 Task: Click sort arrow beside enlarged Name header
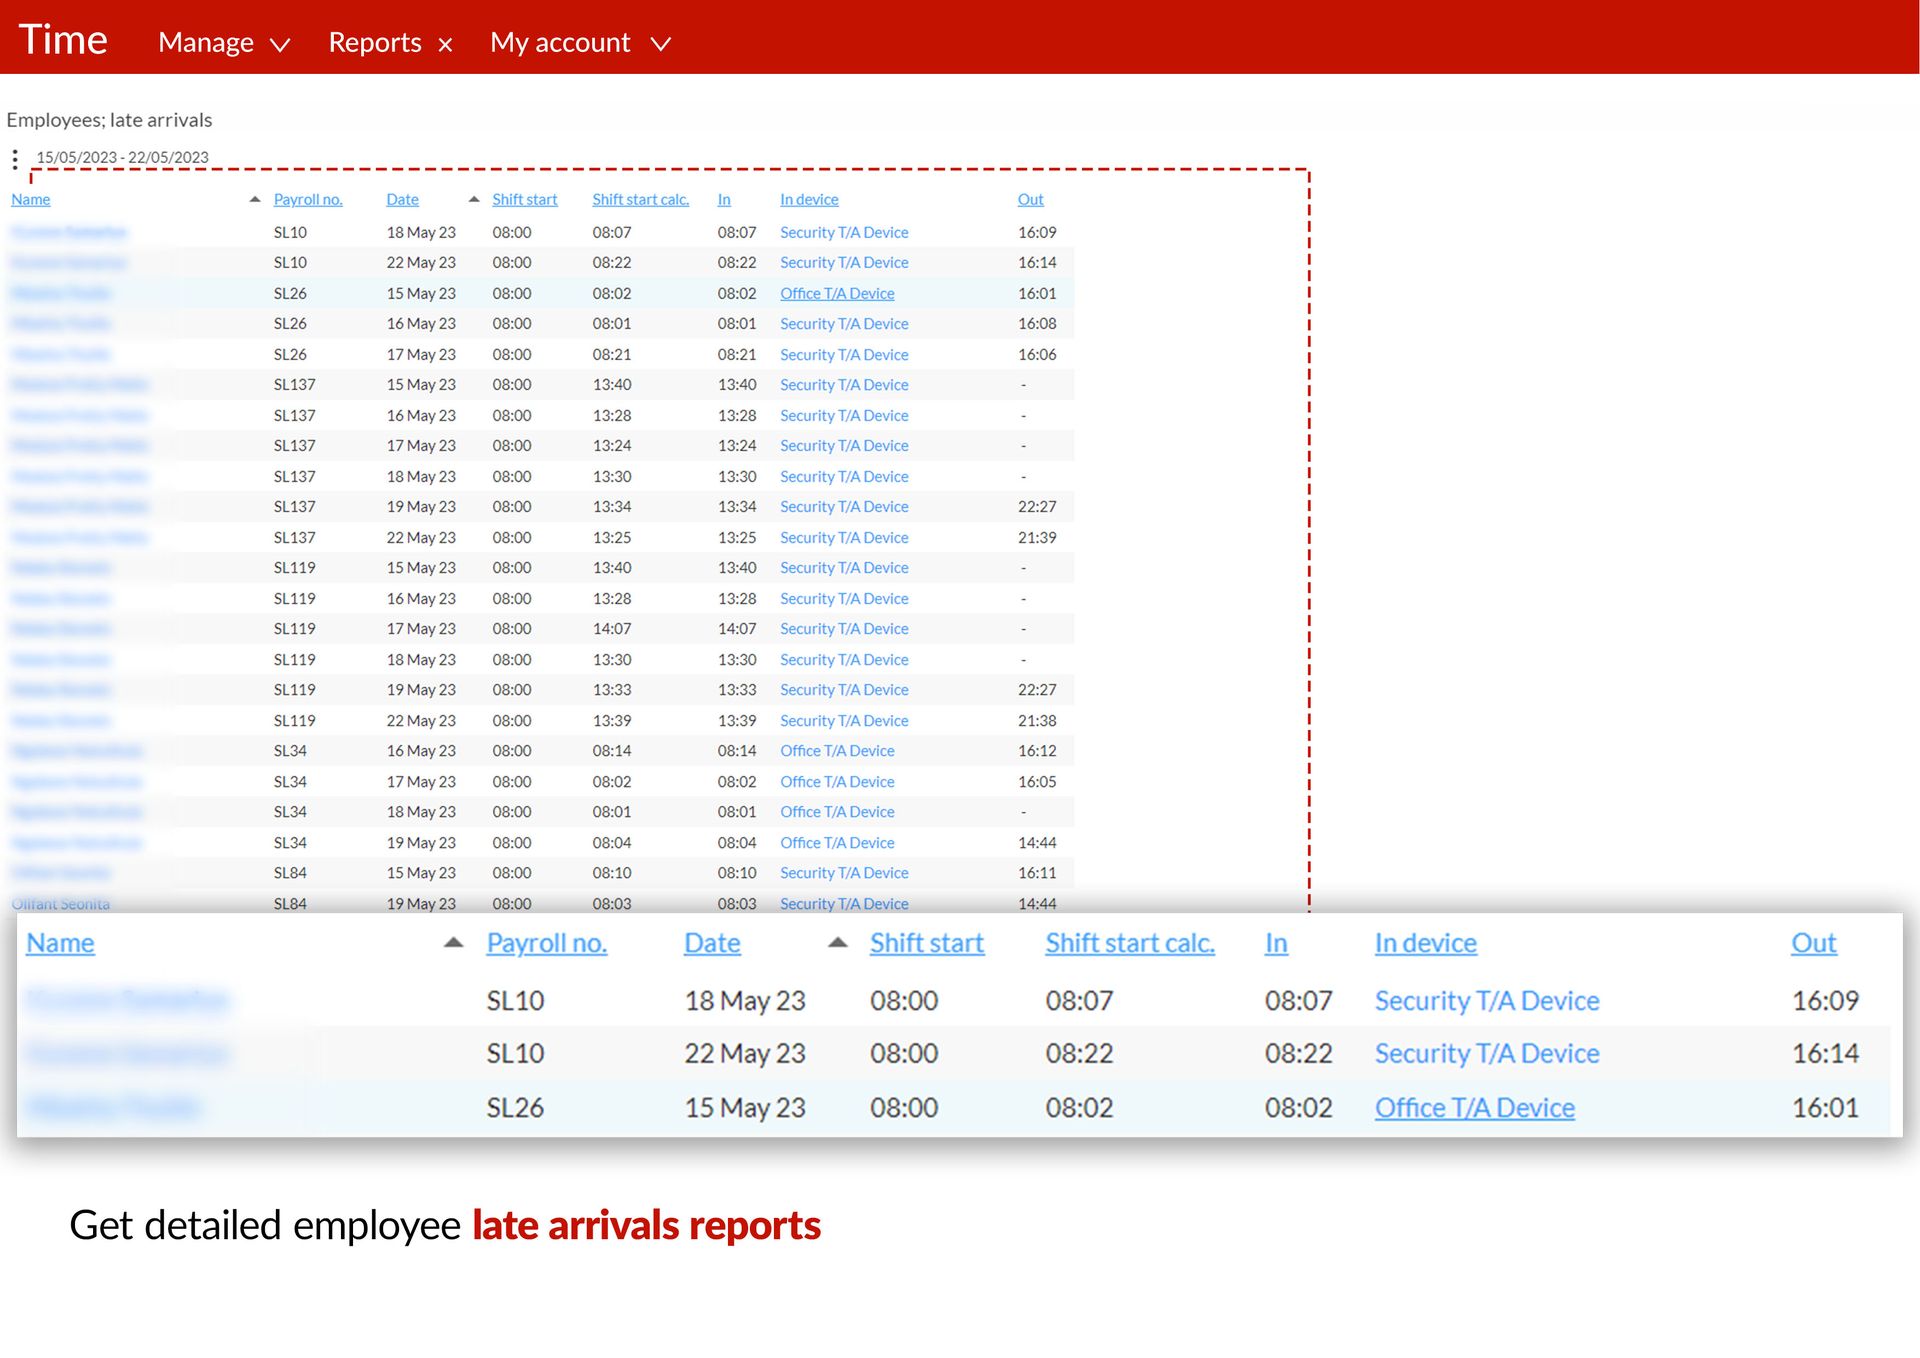click(x=453, y=942)
